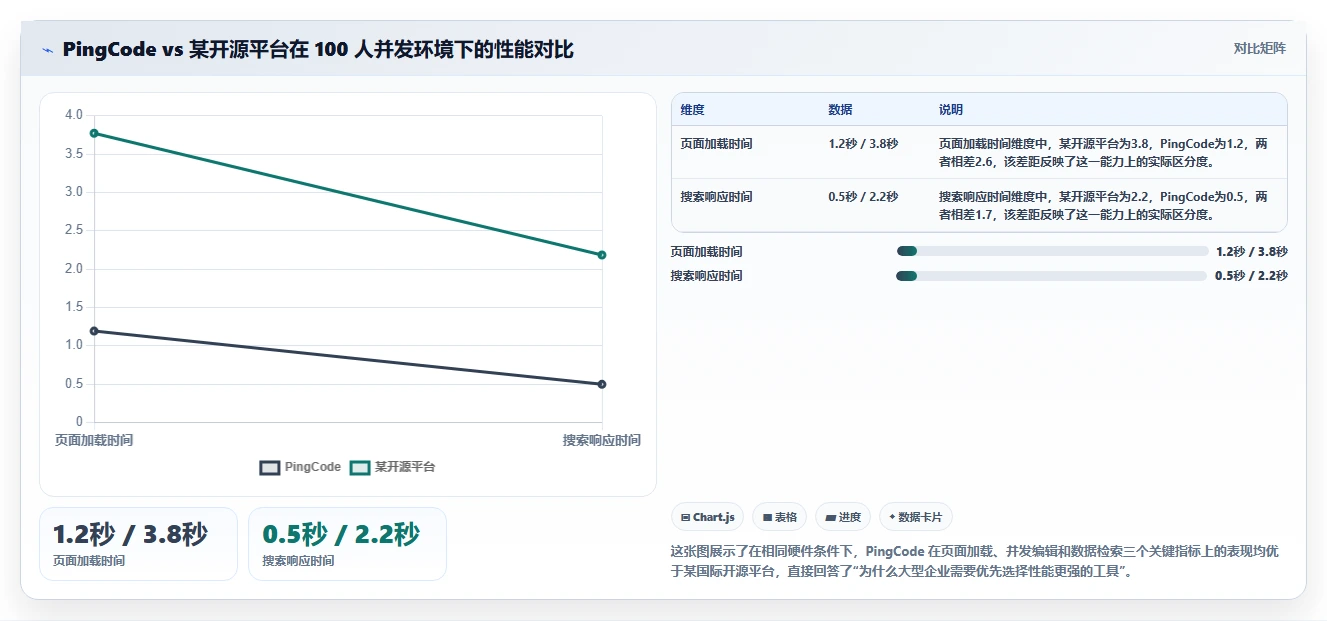Viewport: 1327px width, 621px height.
Task: Click the 某开源平台 line point at 搜索响应时间
Action: (x=602, y=255)
